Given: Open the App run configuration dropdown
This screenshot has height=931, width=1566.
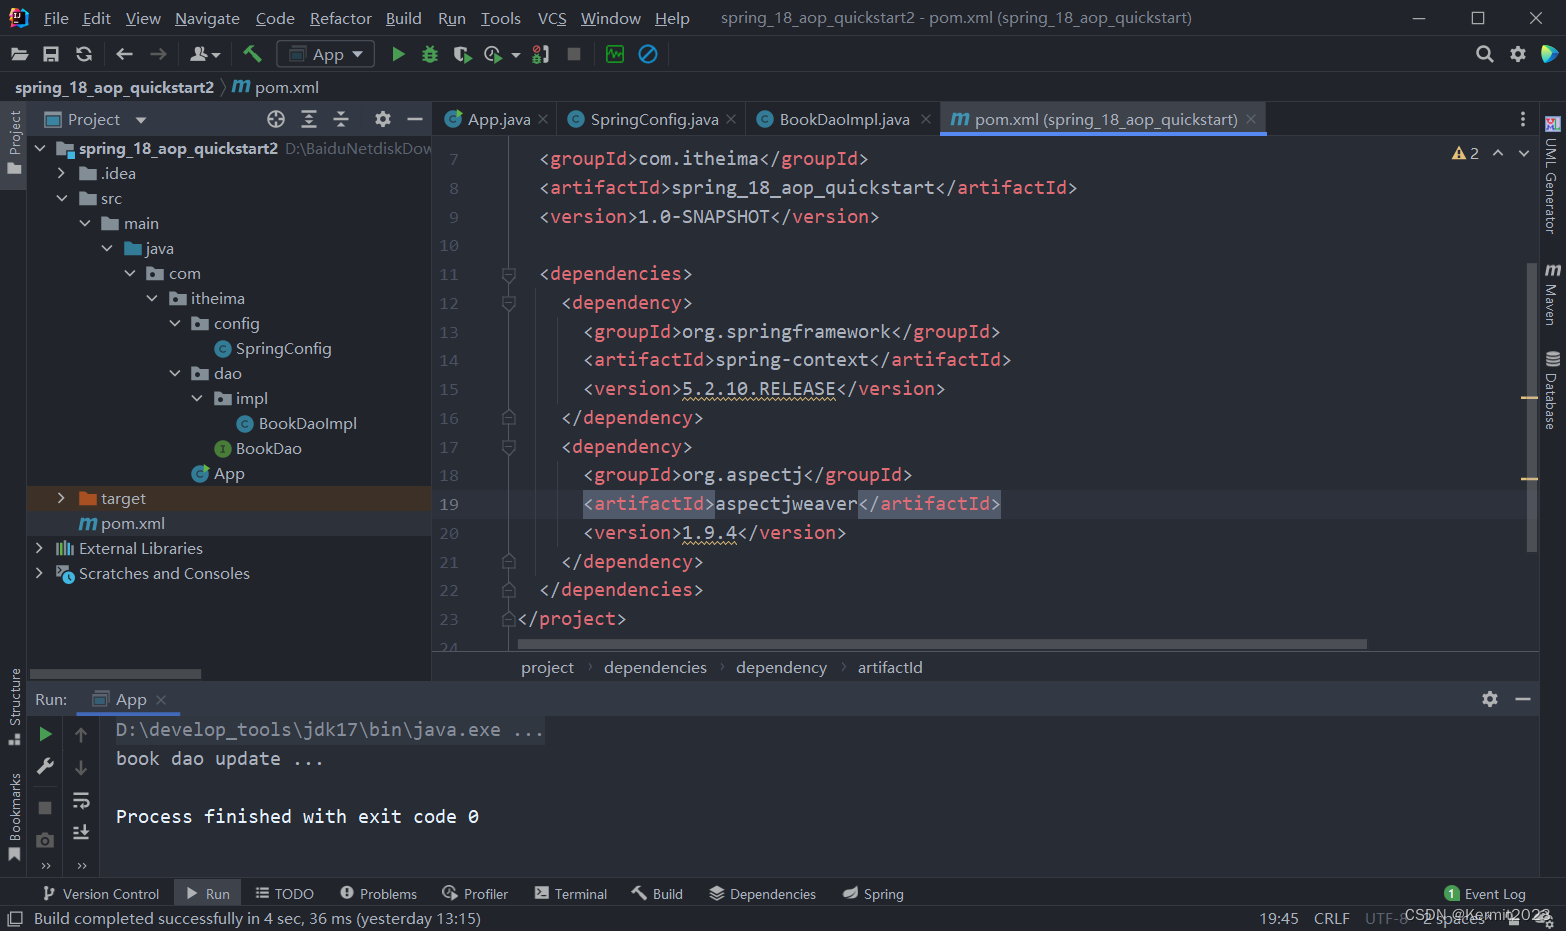Looking at the screenshot, I should coord(326,54).
